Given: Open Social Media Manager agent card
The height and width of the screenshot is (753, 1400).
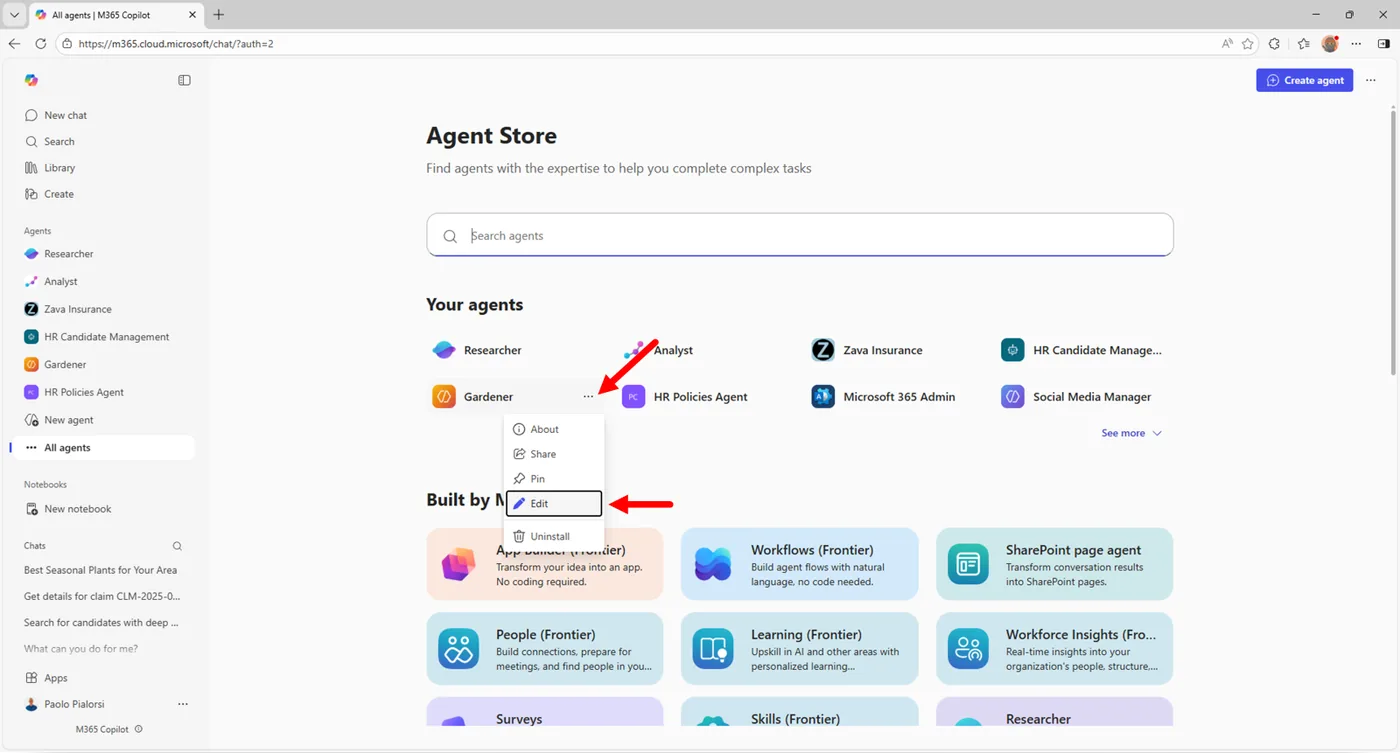Looking at the screenshot, I should [x=1077, y=397].
